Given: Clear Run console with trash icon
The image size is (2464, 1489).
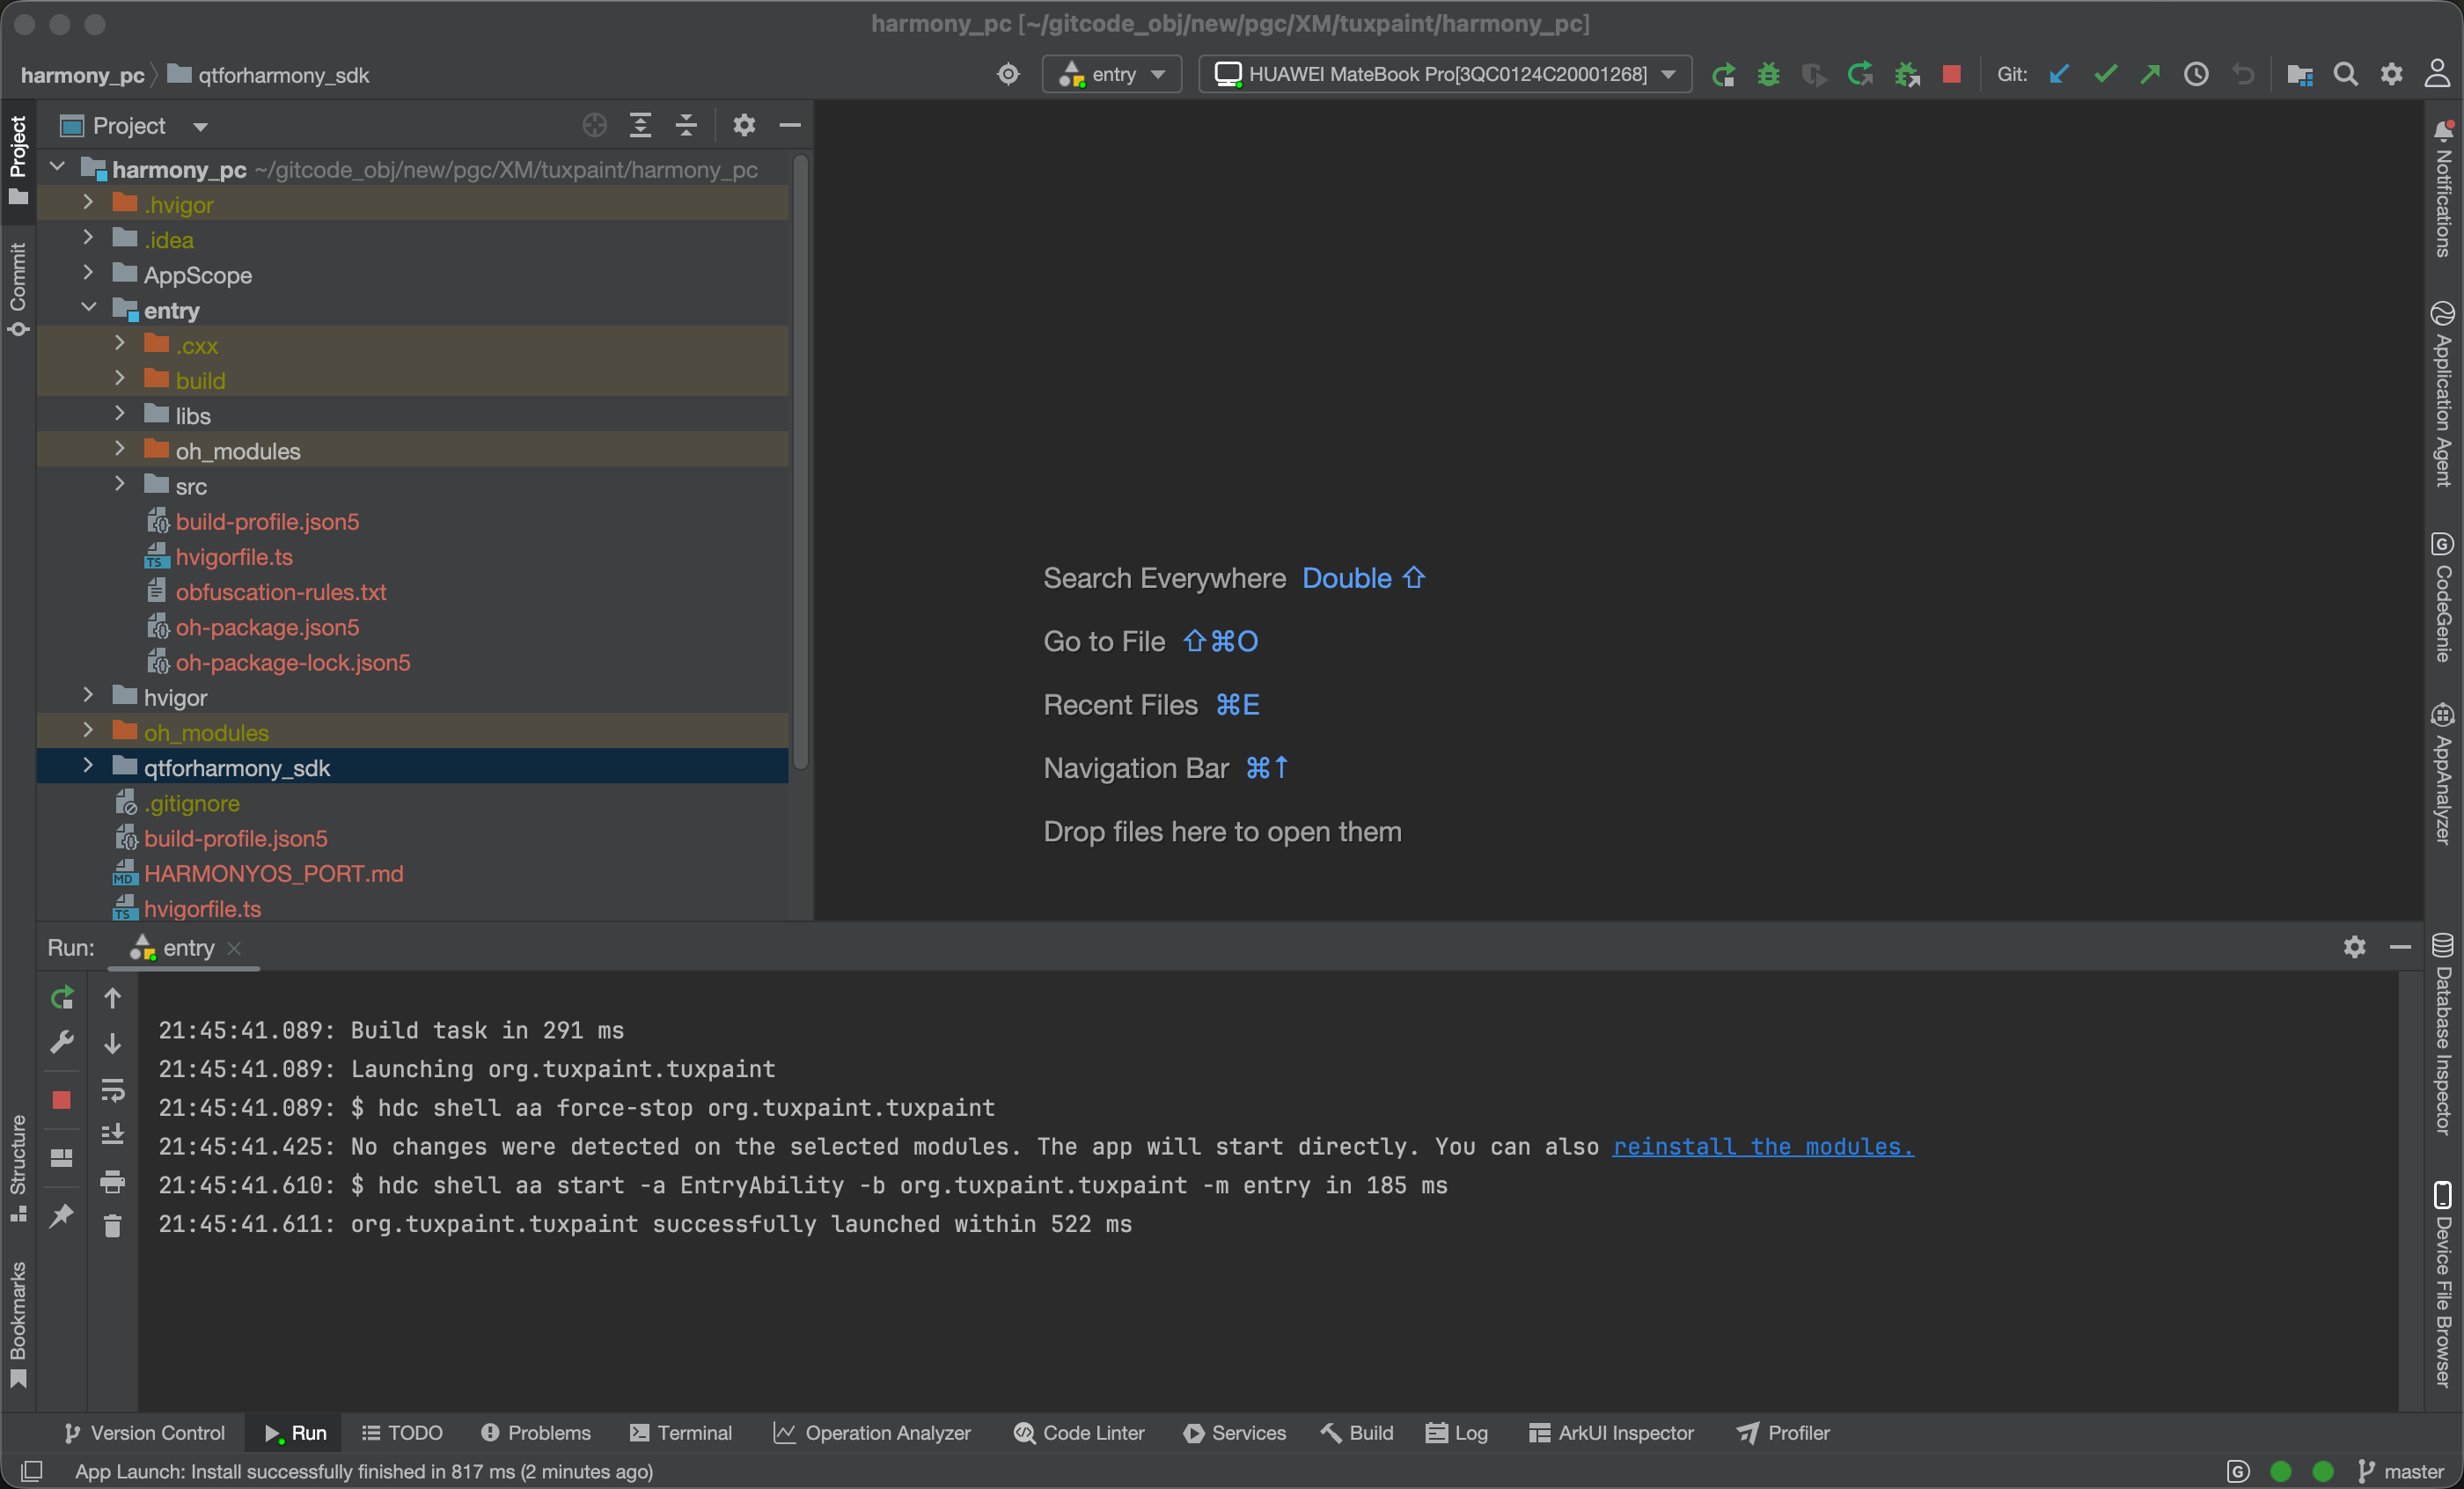Looking at the screenshot, I should coord(112,1225).
